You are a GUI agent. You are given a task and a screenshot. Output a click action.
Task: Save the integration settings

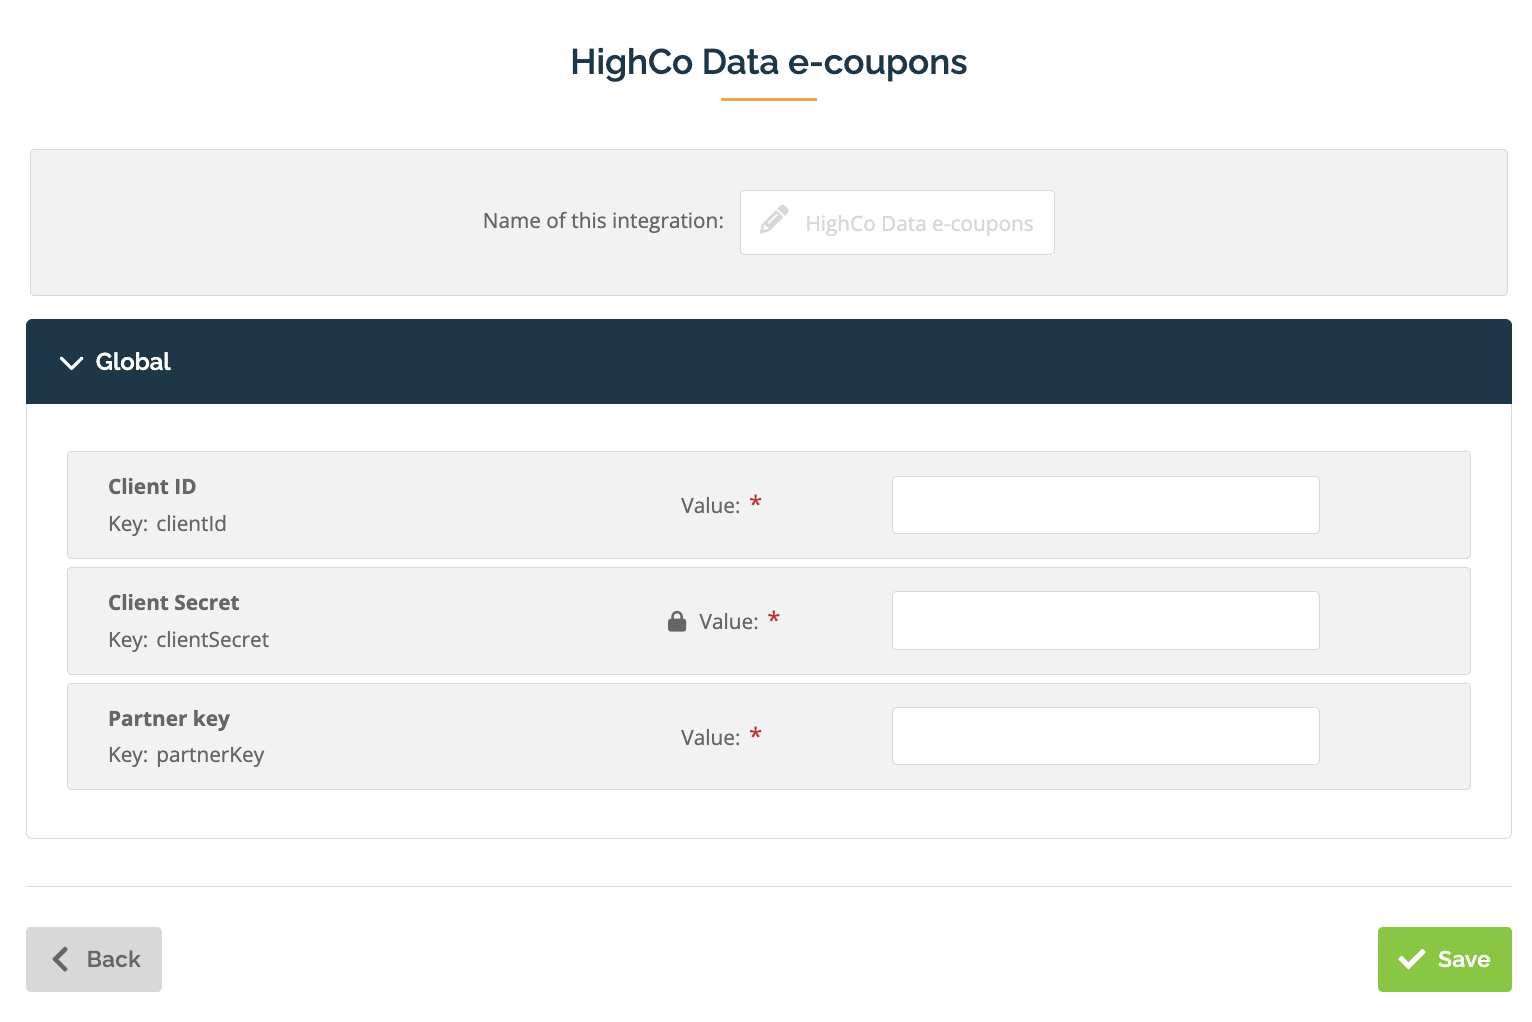point(1444,960)
